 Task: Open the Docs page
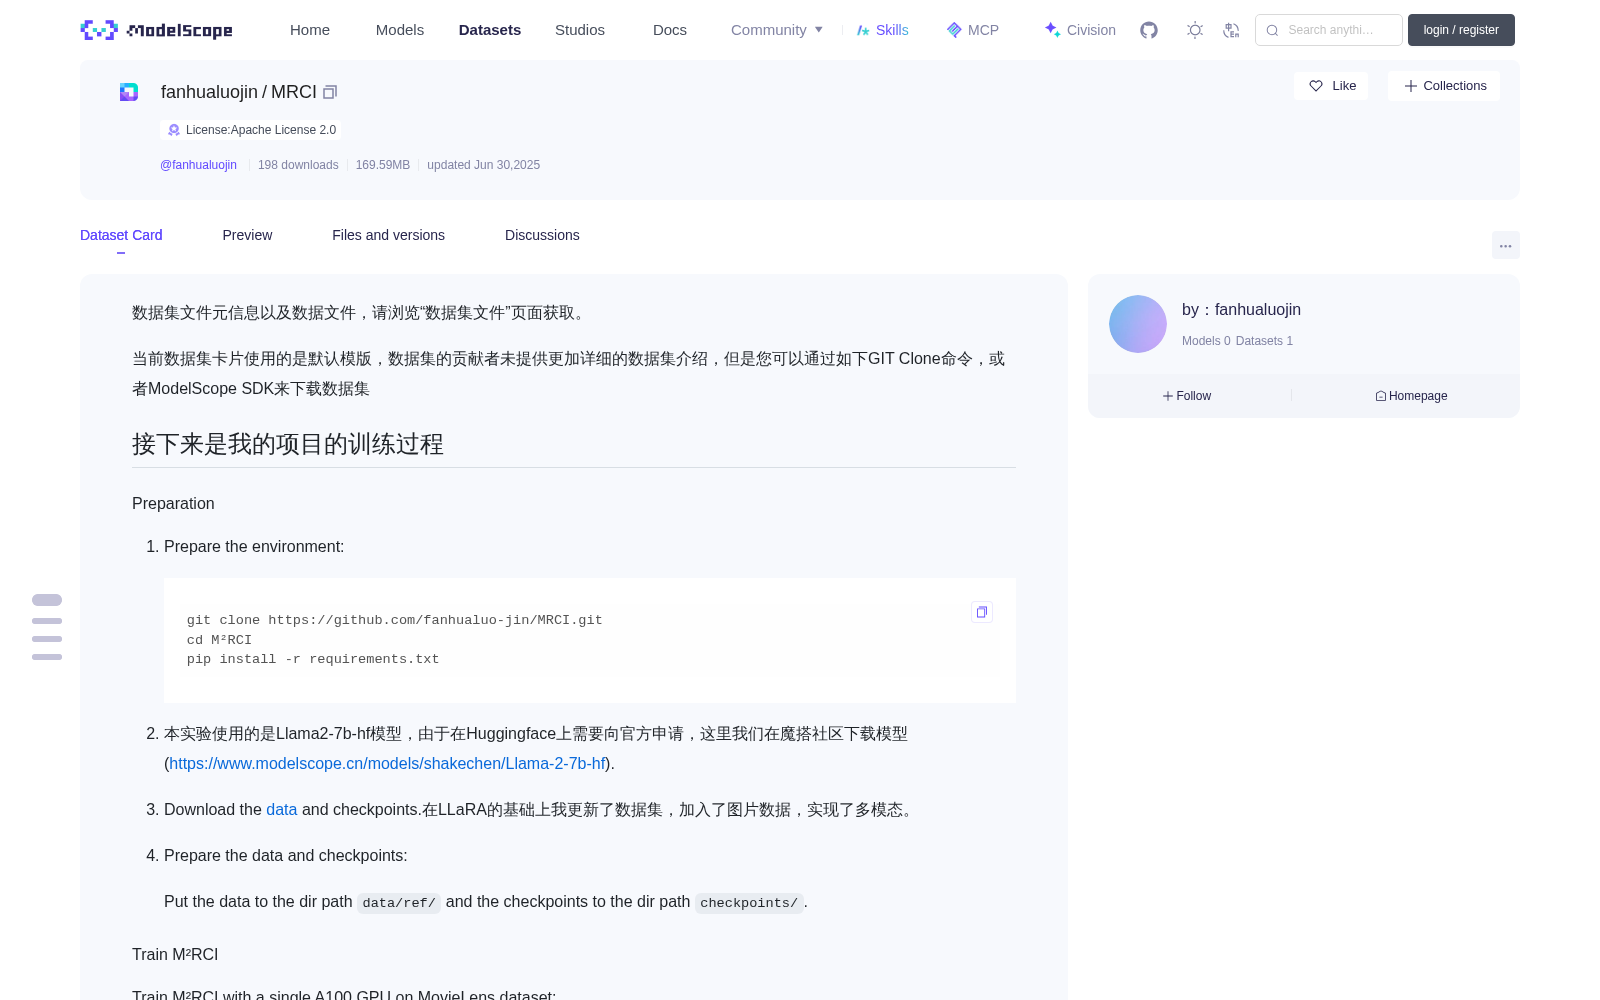point(670,30)
